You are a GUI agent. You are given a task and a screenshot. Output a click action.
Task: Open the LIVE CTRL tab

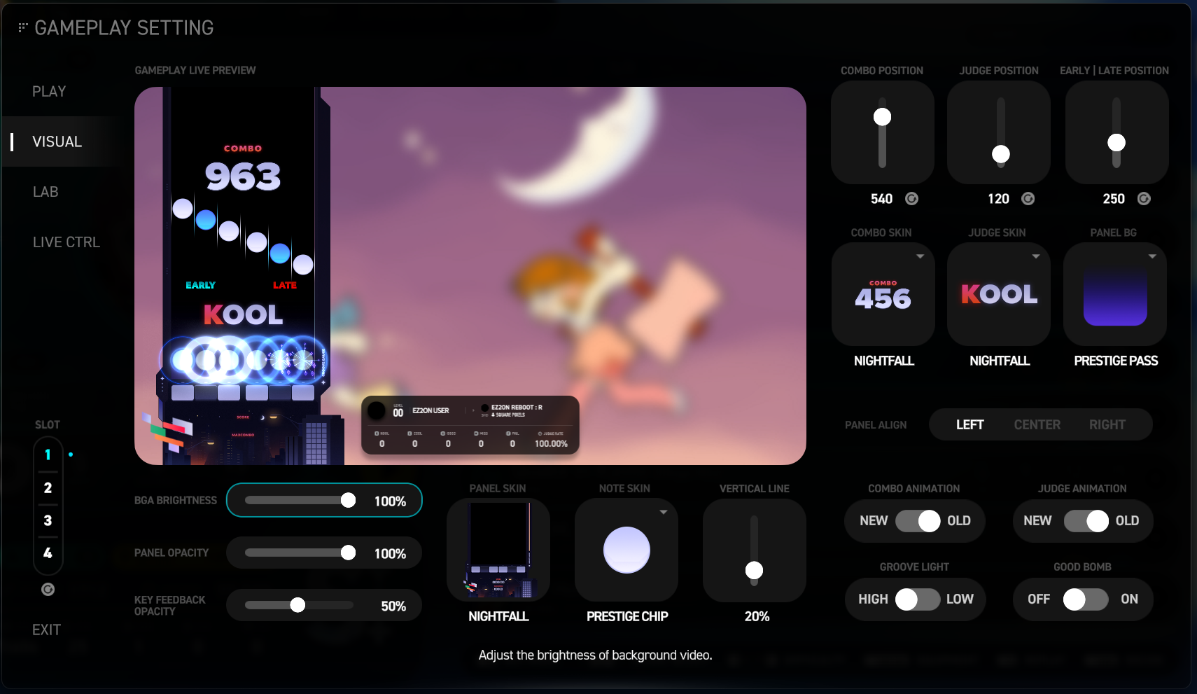66,242
